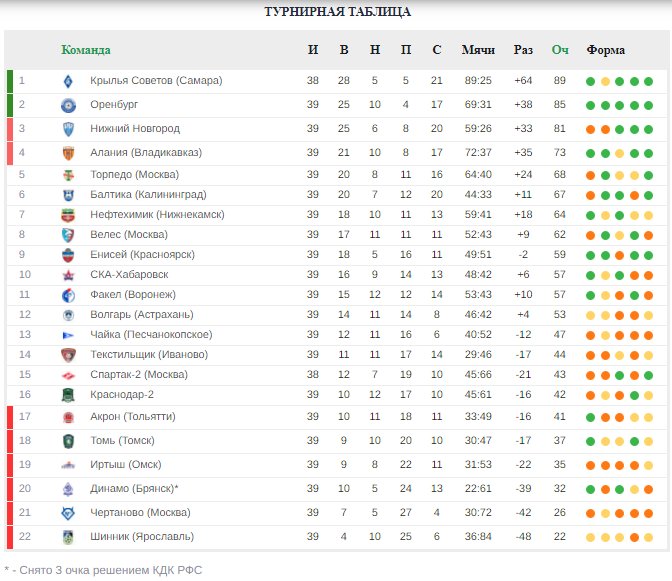This screenshot has height=581, width=672.
Task: Click the Orenburg club crest icon
Action: 68,105
